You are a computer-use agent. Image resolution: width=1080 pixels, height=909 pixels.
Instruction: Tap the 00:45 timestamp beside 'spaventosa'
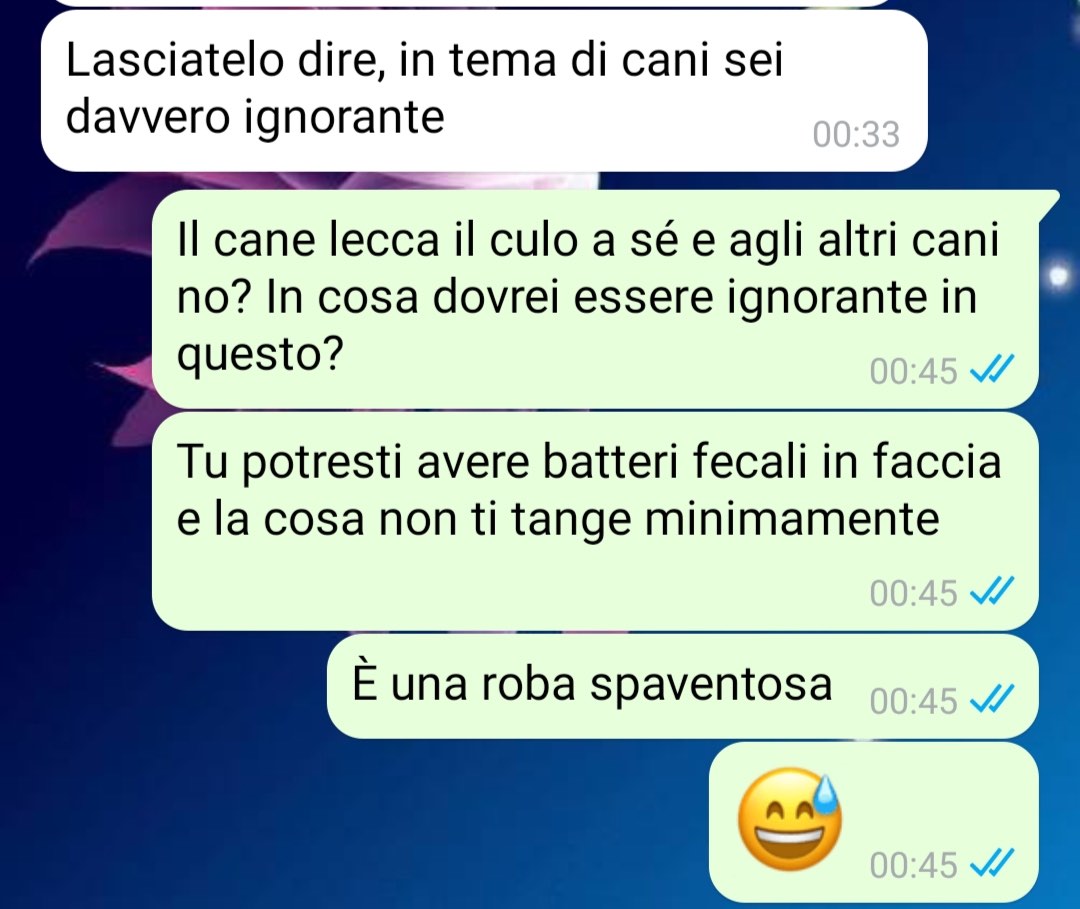tap(913, 701)
